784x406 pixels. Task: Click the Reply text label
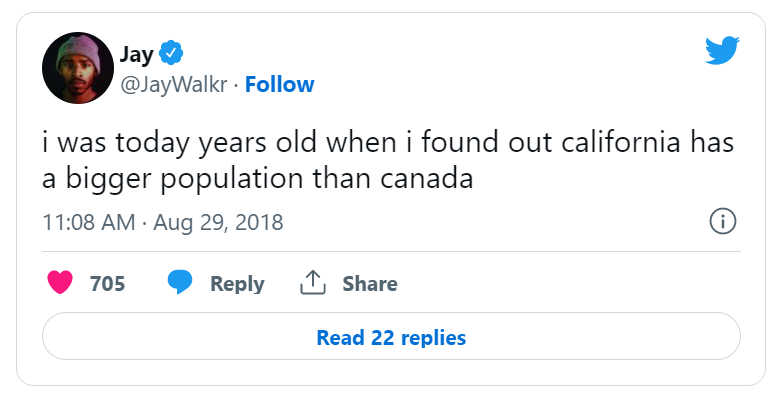point(237,284)
